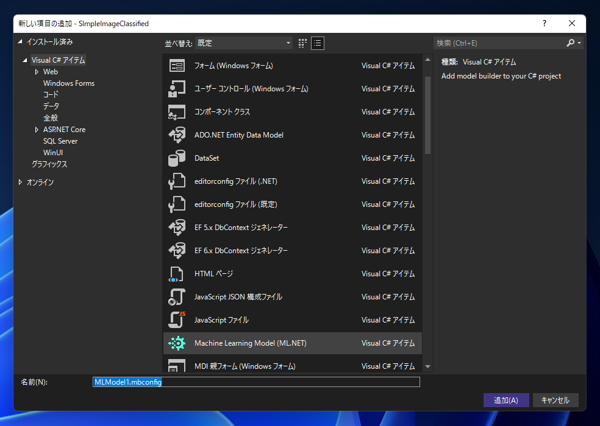The image size is (600, 426).
Task: Select the EF 5.x DbContext generator icon
Action: click(177, 227)
